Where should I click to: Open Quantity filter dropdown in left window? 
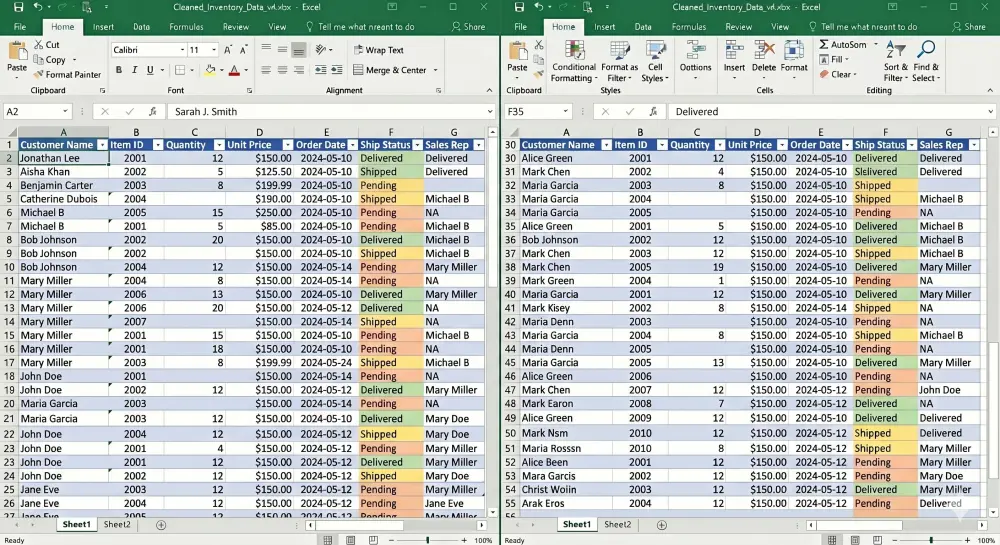[x=219, y=145]
